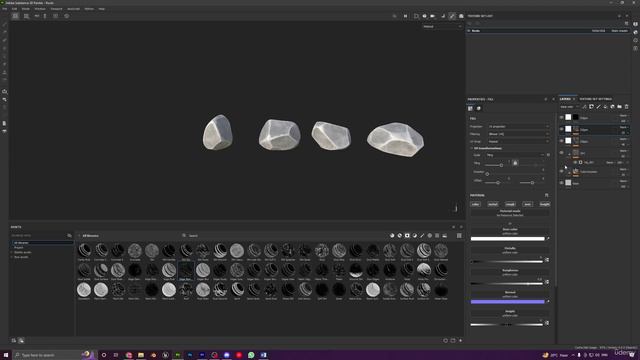640x360 pixels.
Task: Filter assets by Environments
Action: point(444,236)
